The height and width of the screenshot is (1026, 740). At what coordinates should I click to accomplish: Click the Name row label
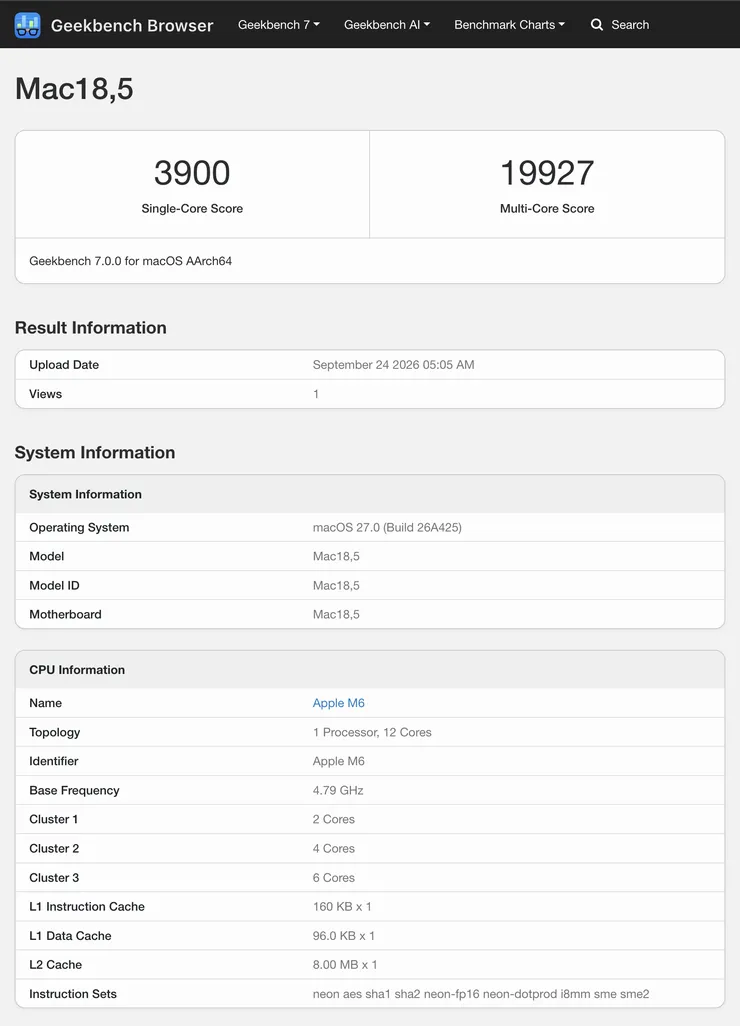[45, 703]
